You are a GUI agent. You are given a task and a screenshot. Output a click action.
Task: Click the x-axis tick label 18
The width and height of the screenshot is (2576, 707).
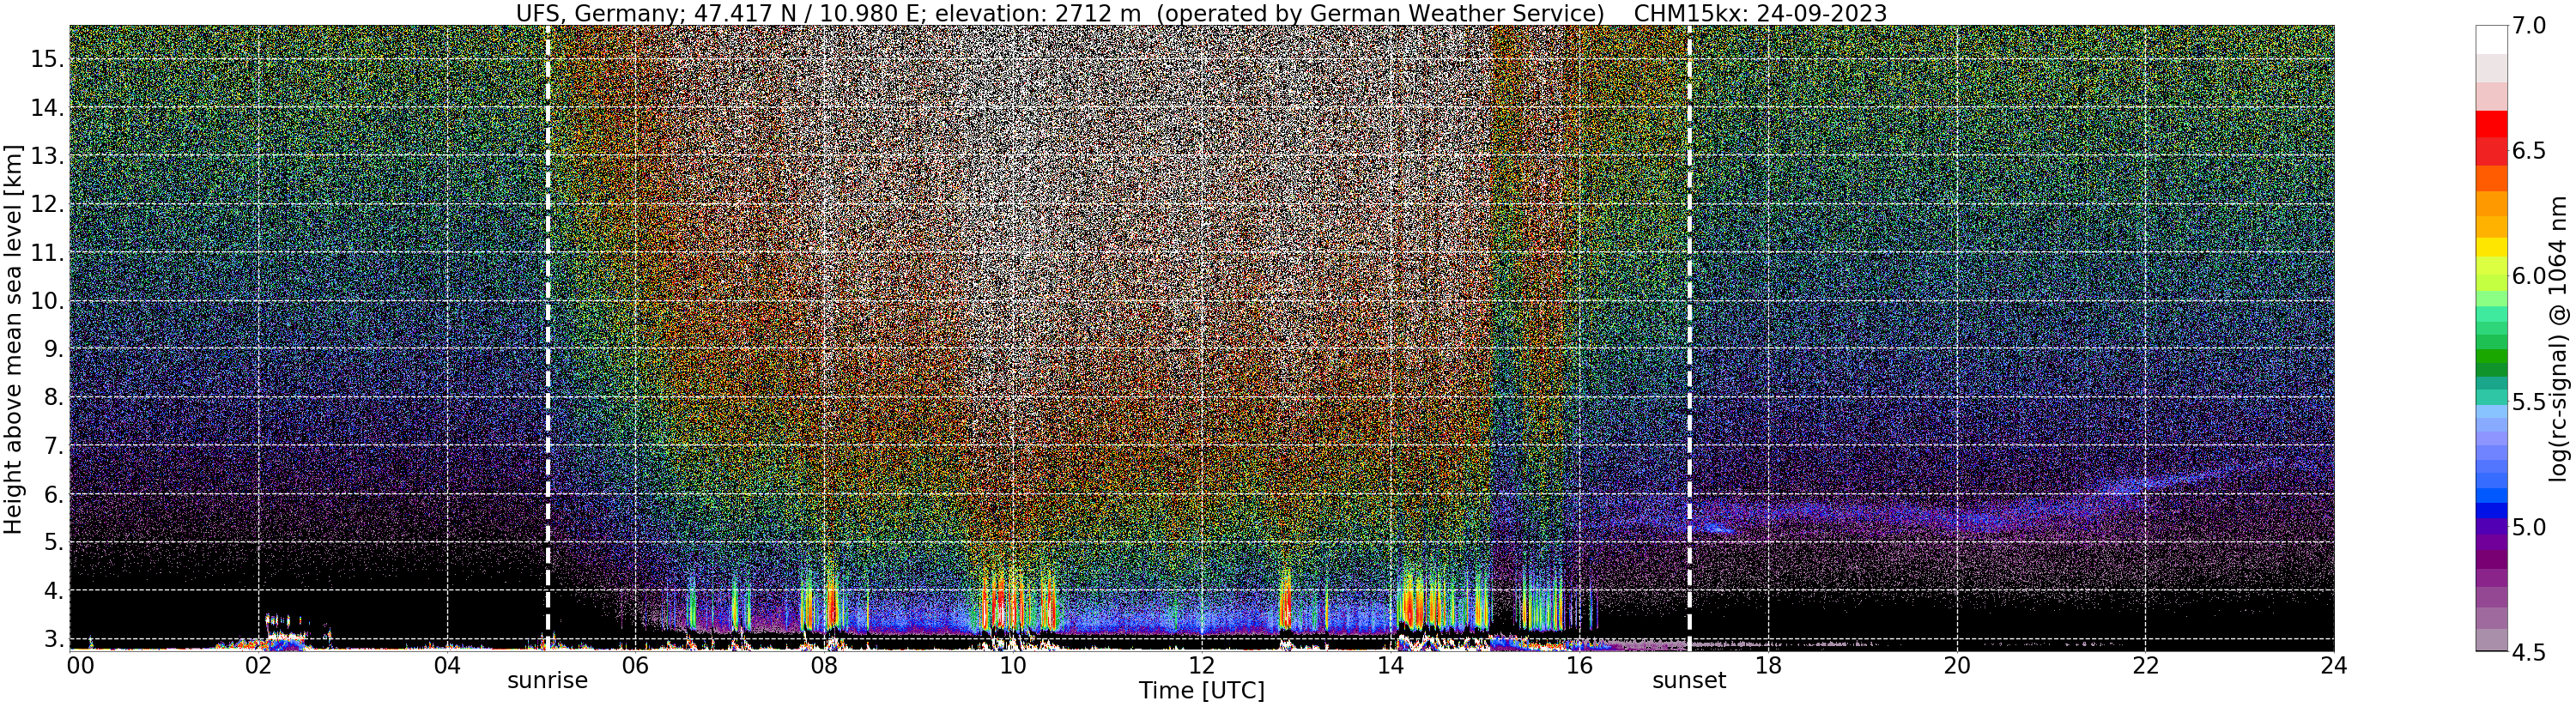[x=1768, y=664]
